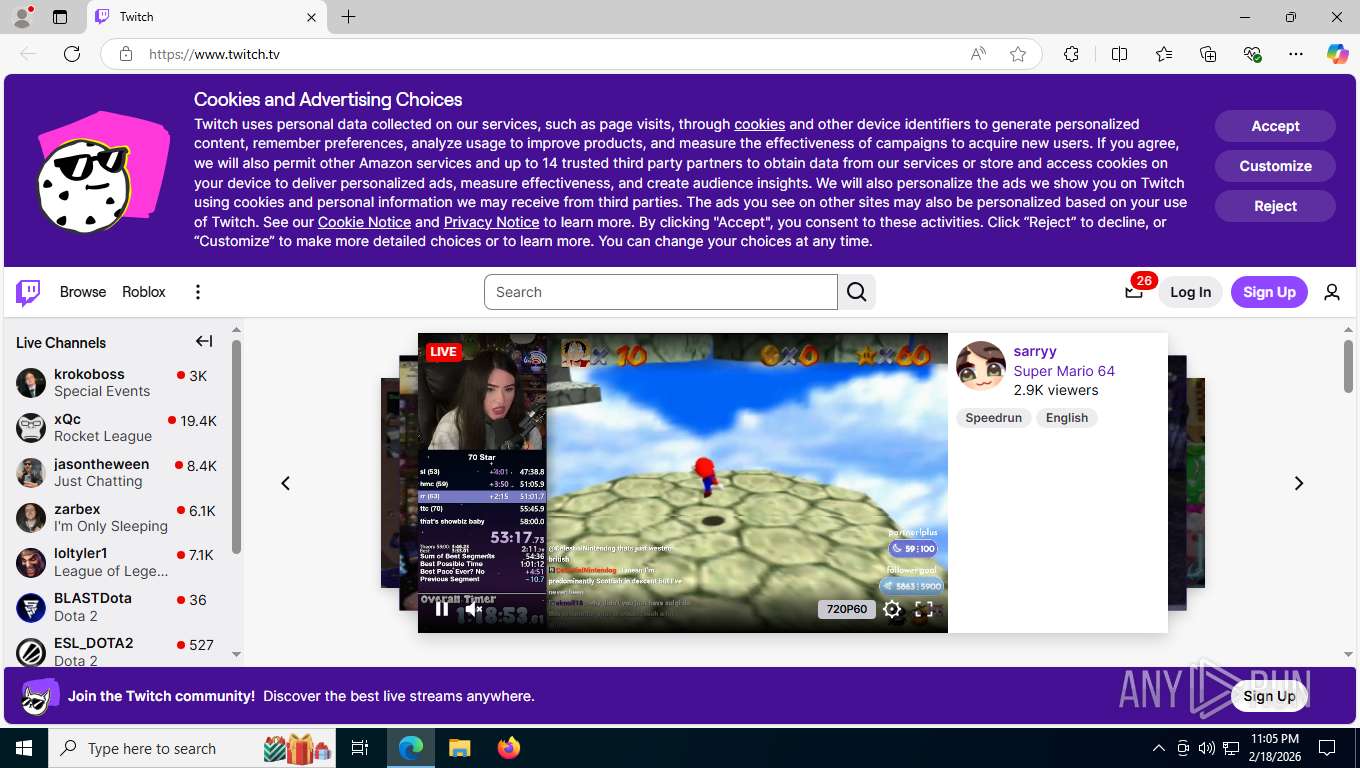Open the Cookie Notice link

pyautogui.click(x=364, y=222)
